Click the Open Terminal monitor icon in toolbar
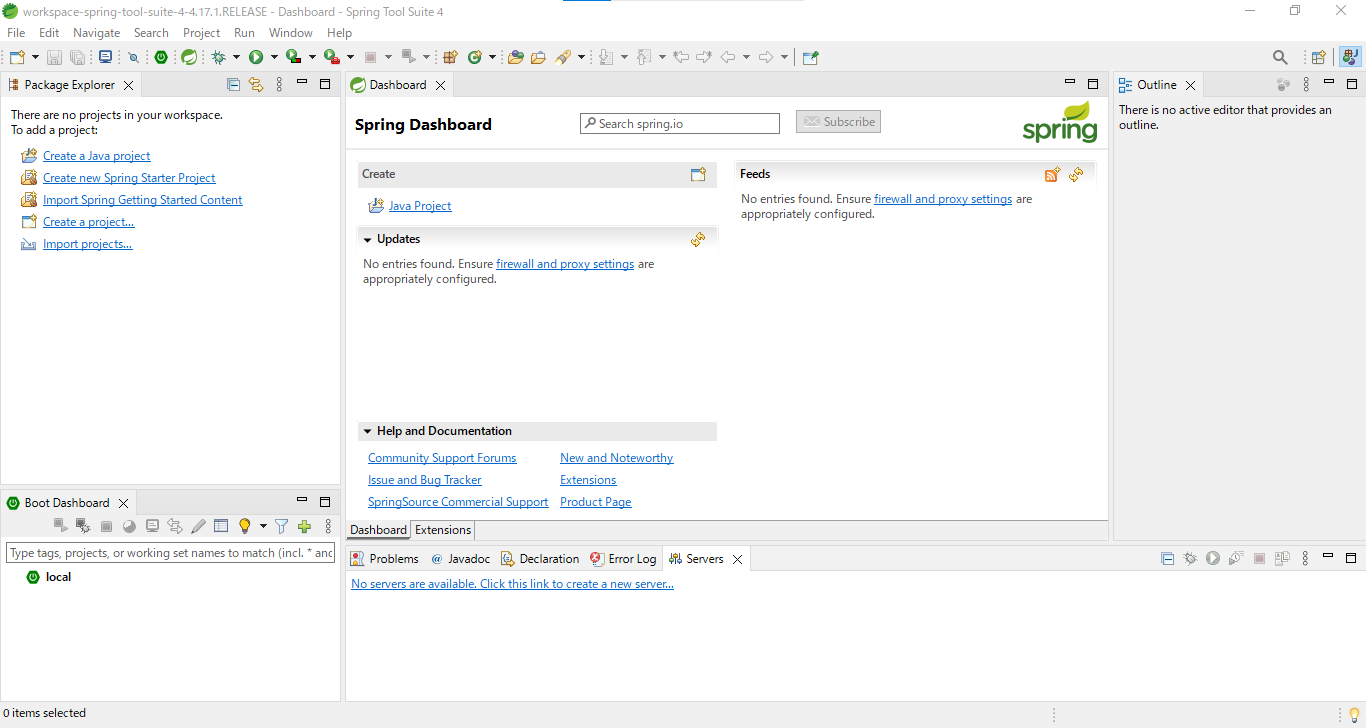The height and width of the screenshot is (728, 1366). pos(105,58)
